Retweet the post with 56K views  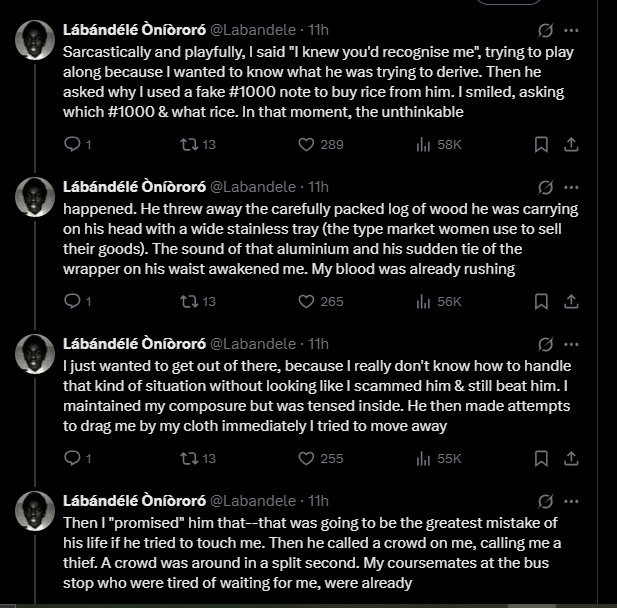[x=186, y=301]
